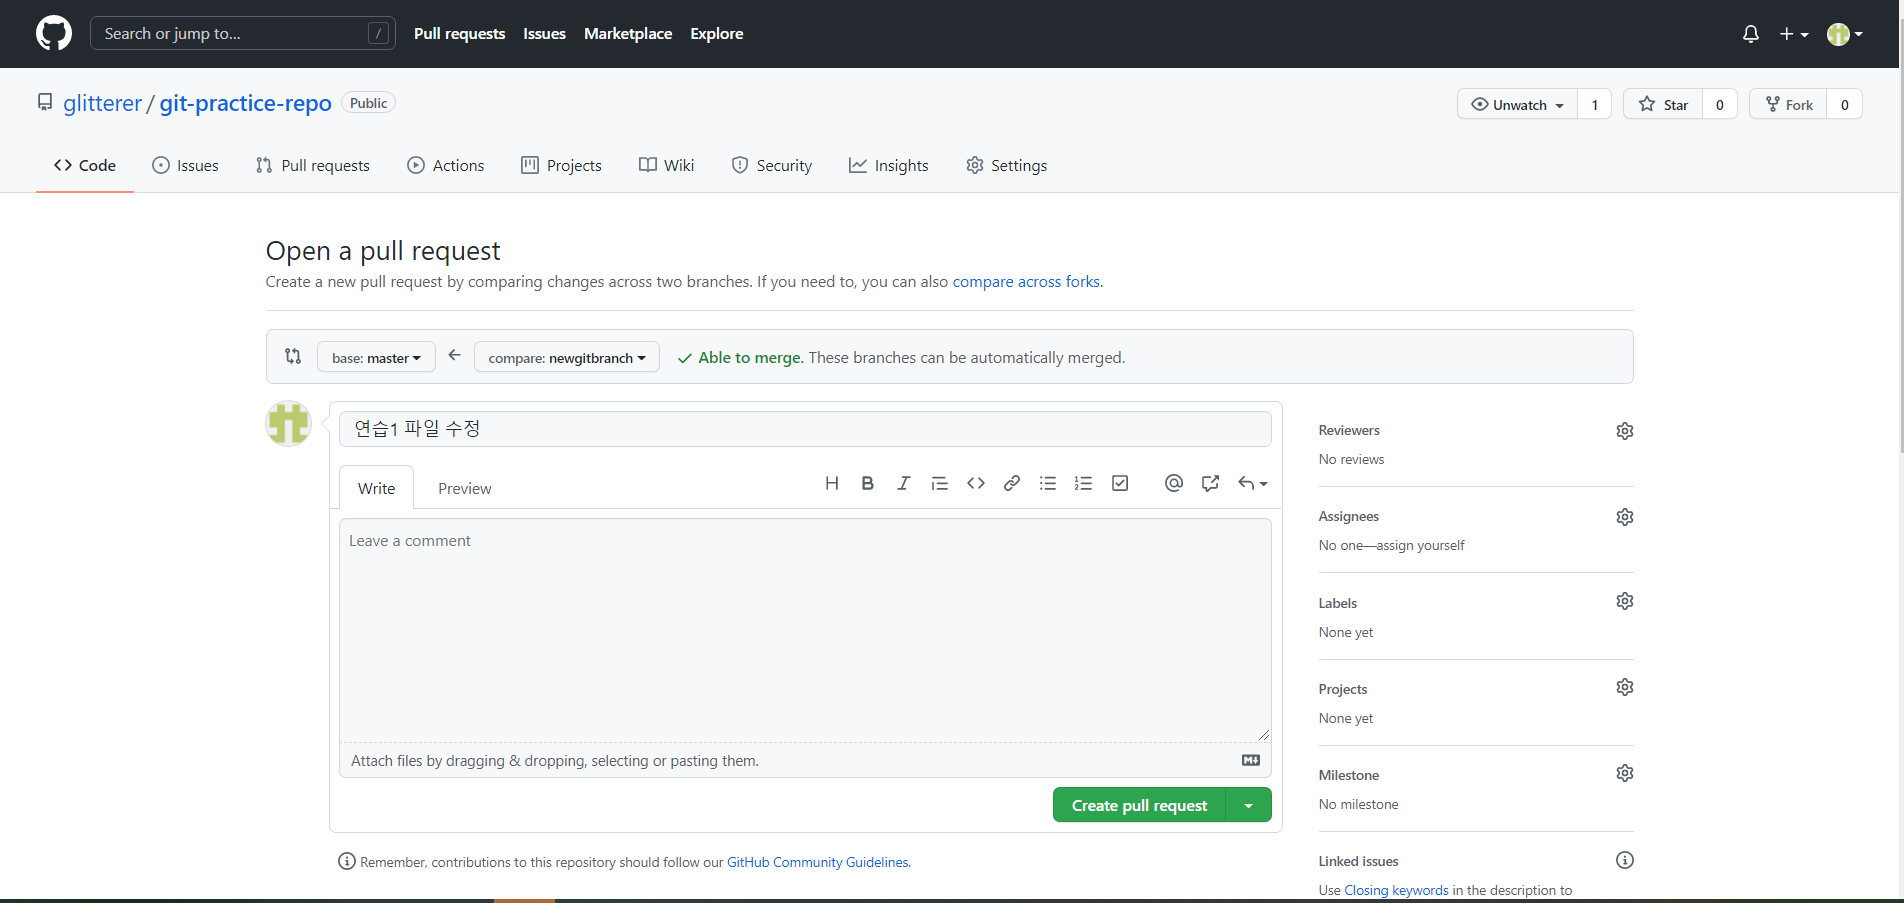Screen dimensions: 1904x903
Task: Click the compare branches switch icon
Action: pos(293,356)
